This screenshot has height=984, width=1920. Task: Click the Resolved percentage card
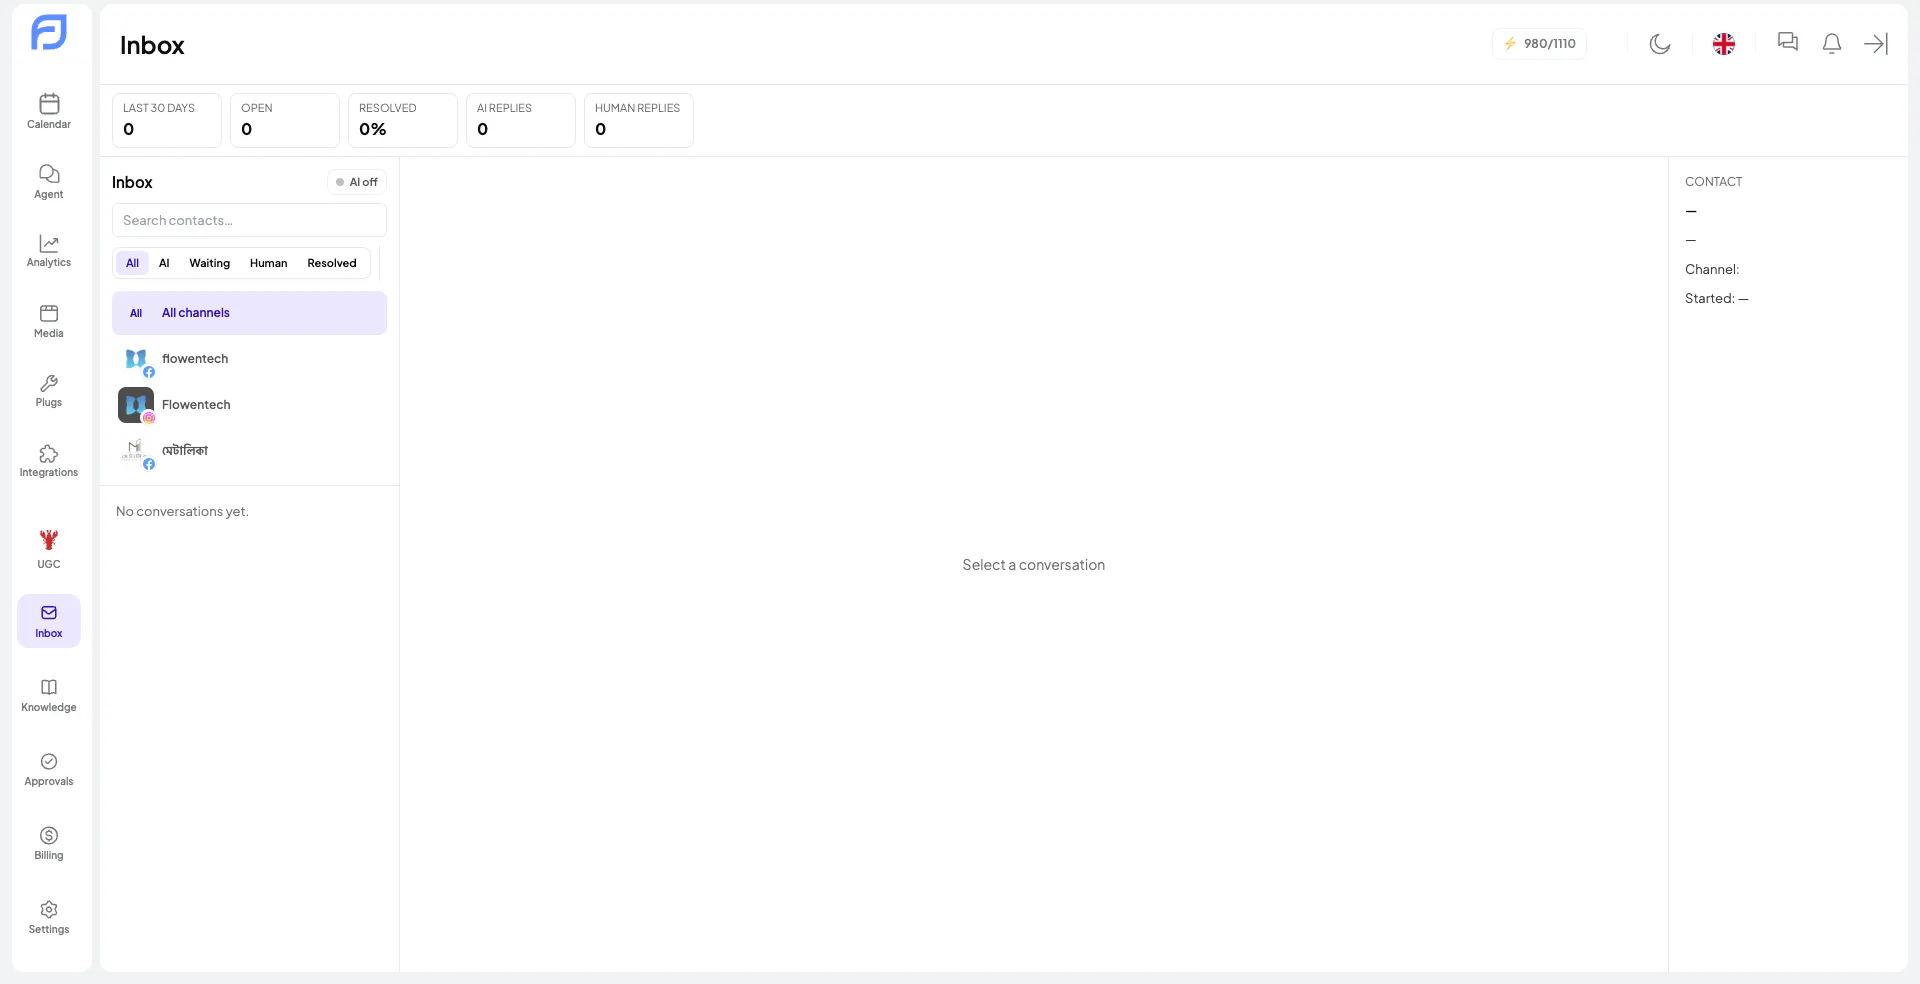pos(403,120)
